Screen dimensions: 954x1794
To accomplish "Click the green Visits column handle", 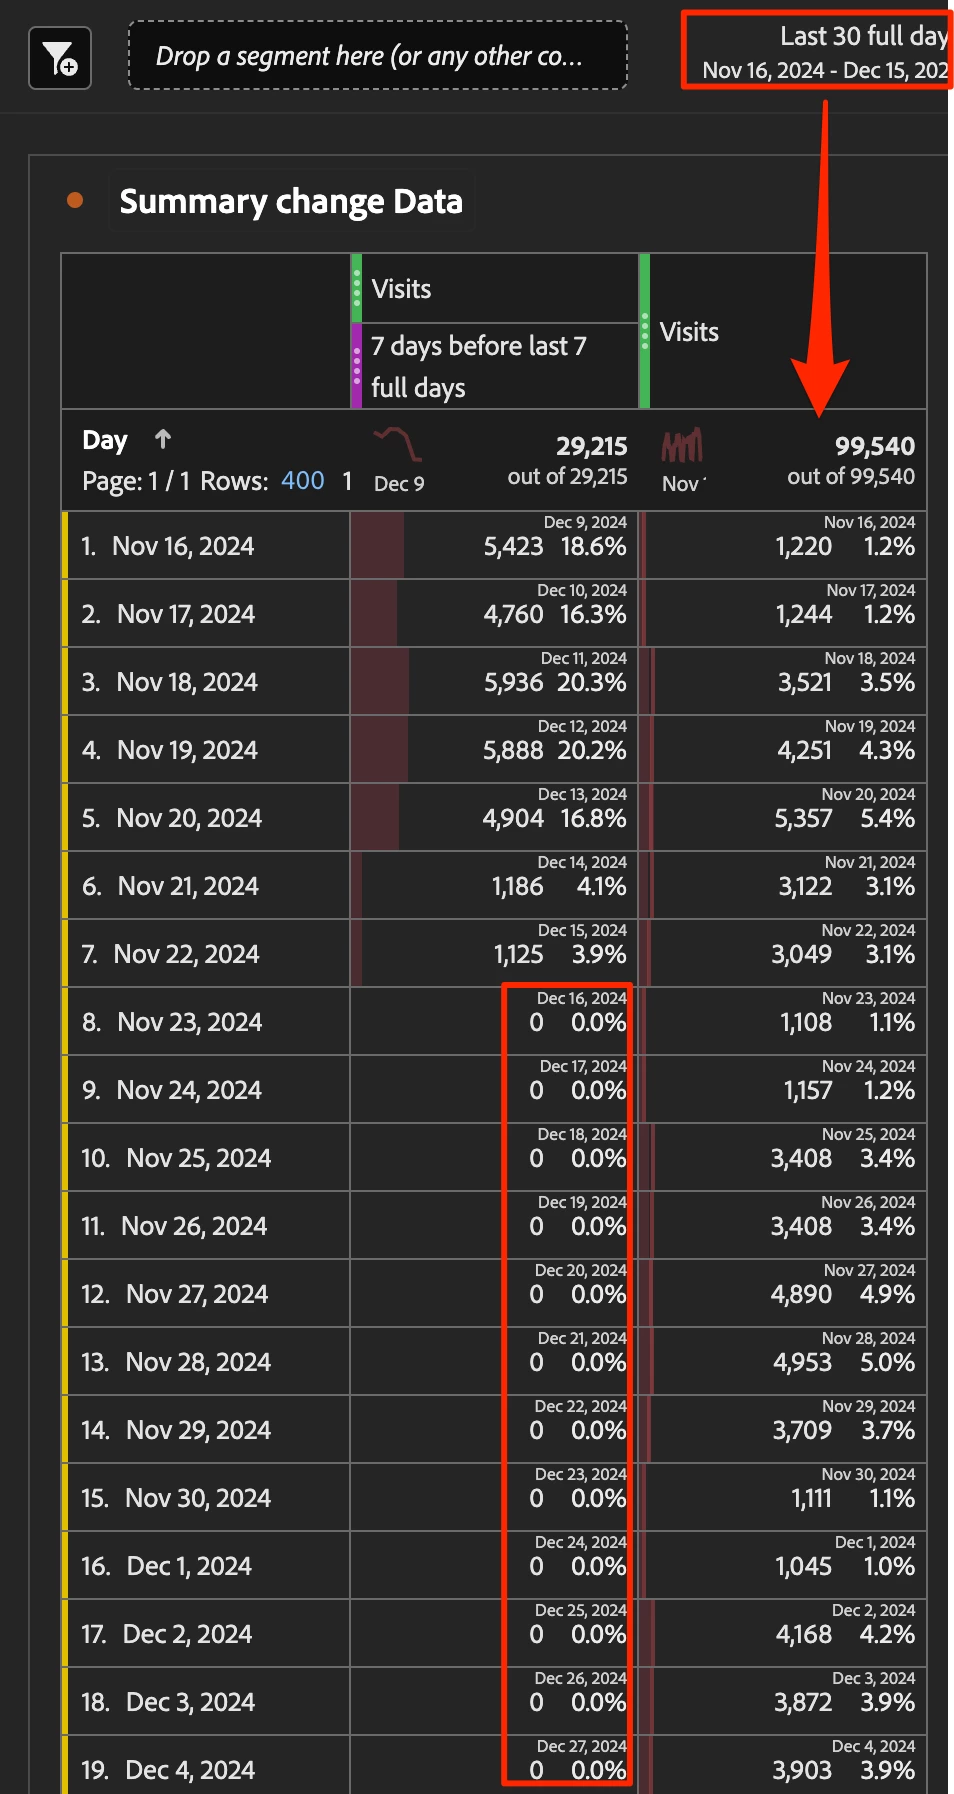I will [x=356, y=288].
